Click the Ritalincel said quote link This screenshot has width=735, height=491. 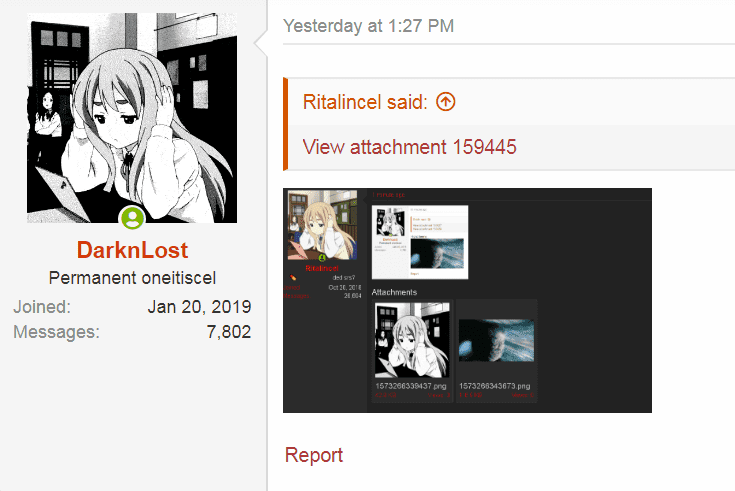pos(365,102)
